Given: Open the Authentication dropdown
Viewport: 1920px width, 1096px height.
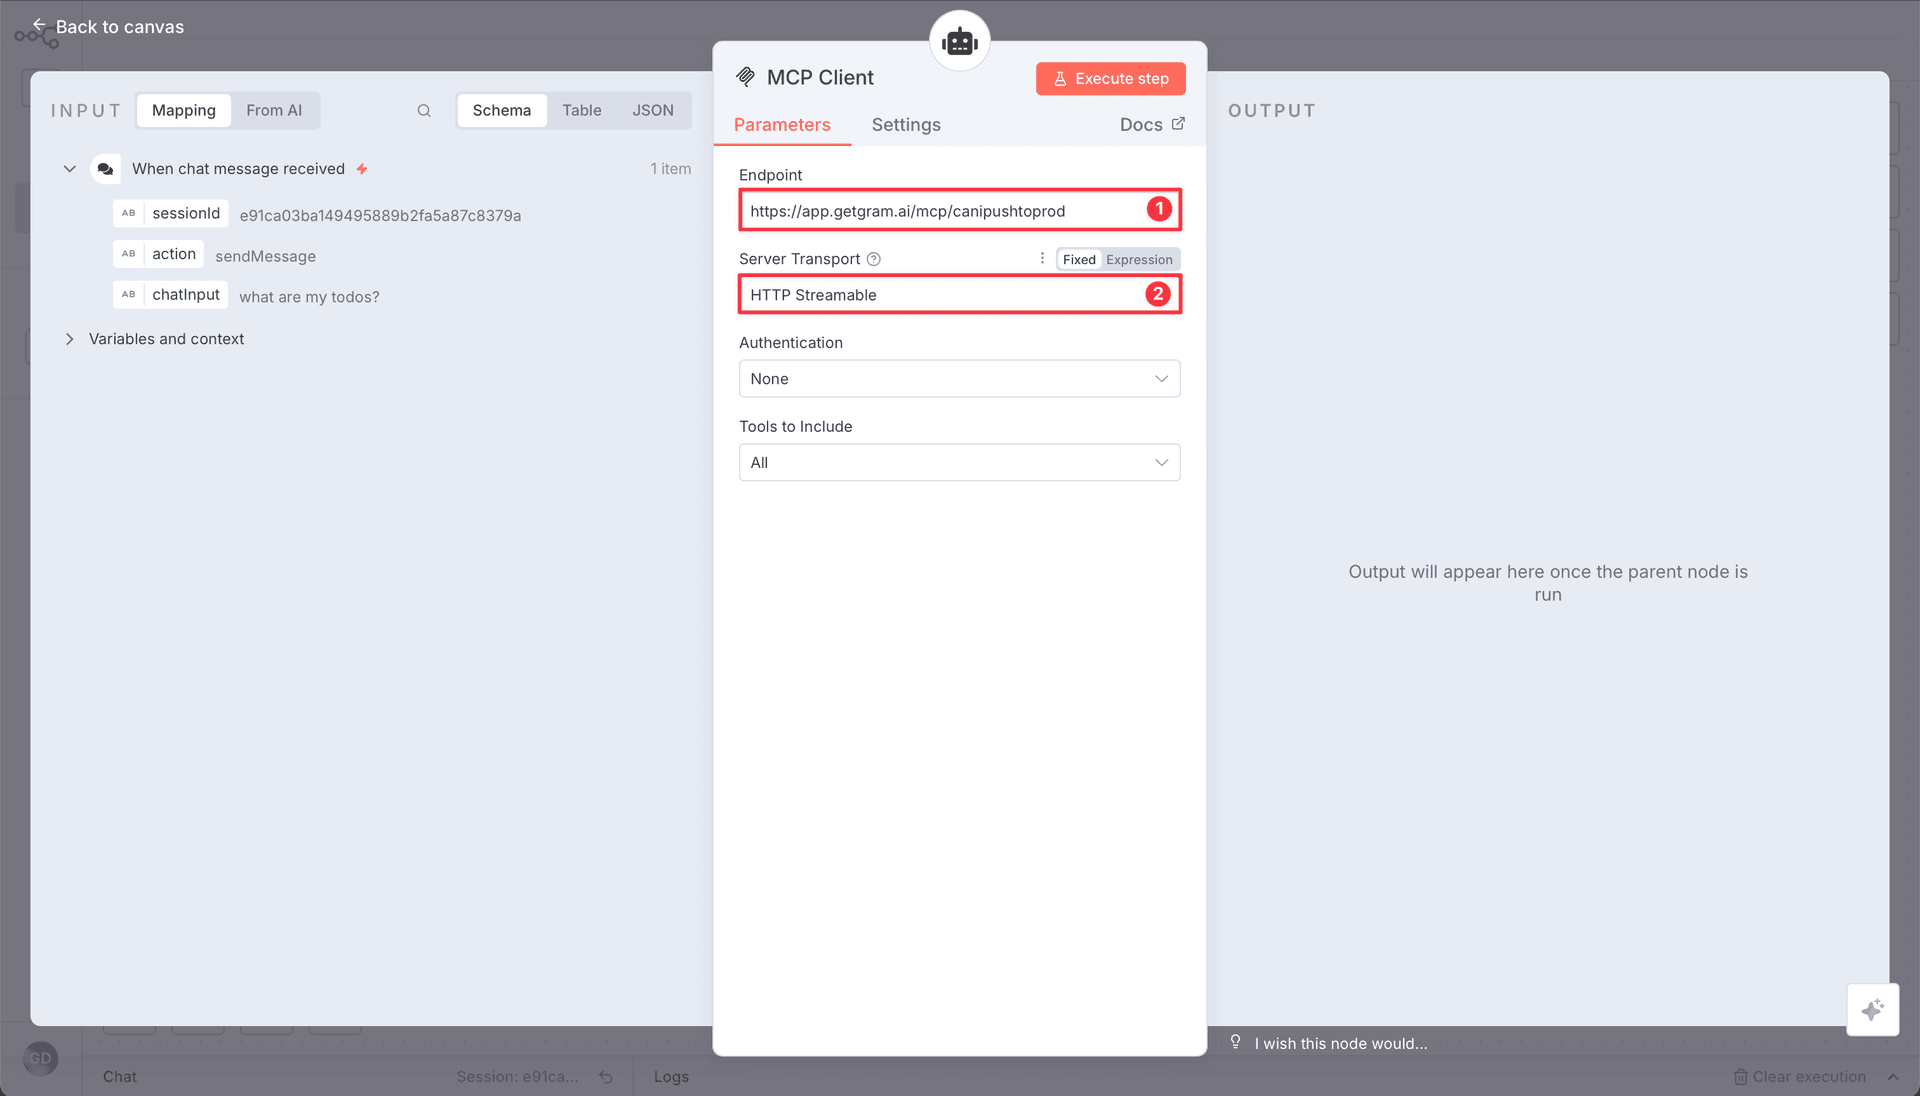Looking at the screenshot, I should point(959,379).
